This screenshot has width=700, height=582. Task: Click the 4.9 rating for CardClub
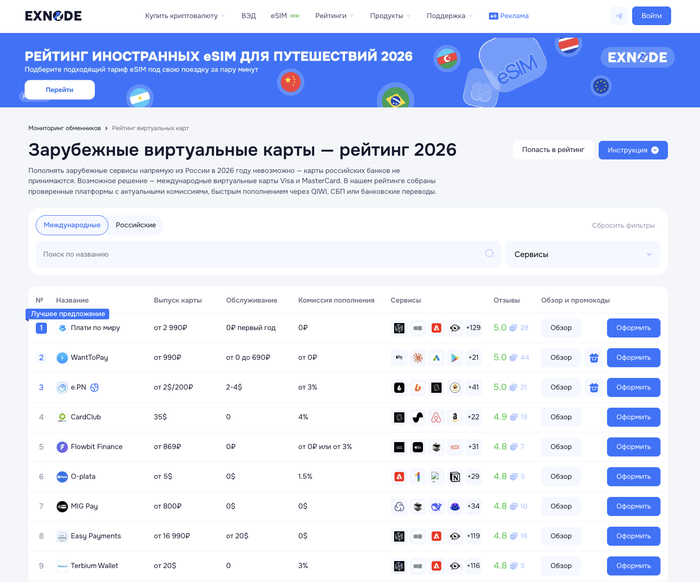pos(500,417)
